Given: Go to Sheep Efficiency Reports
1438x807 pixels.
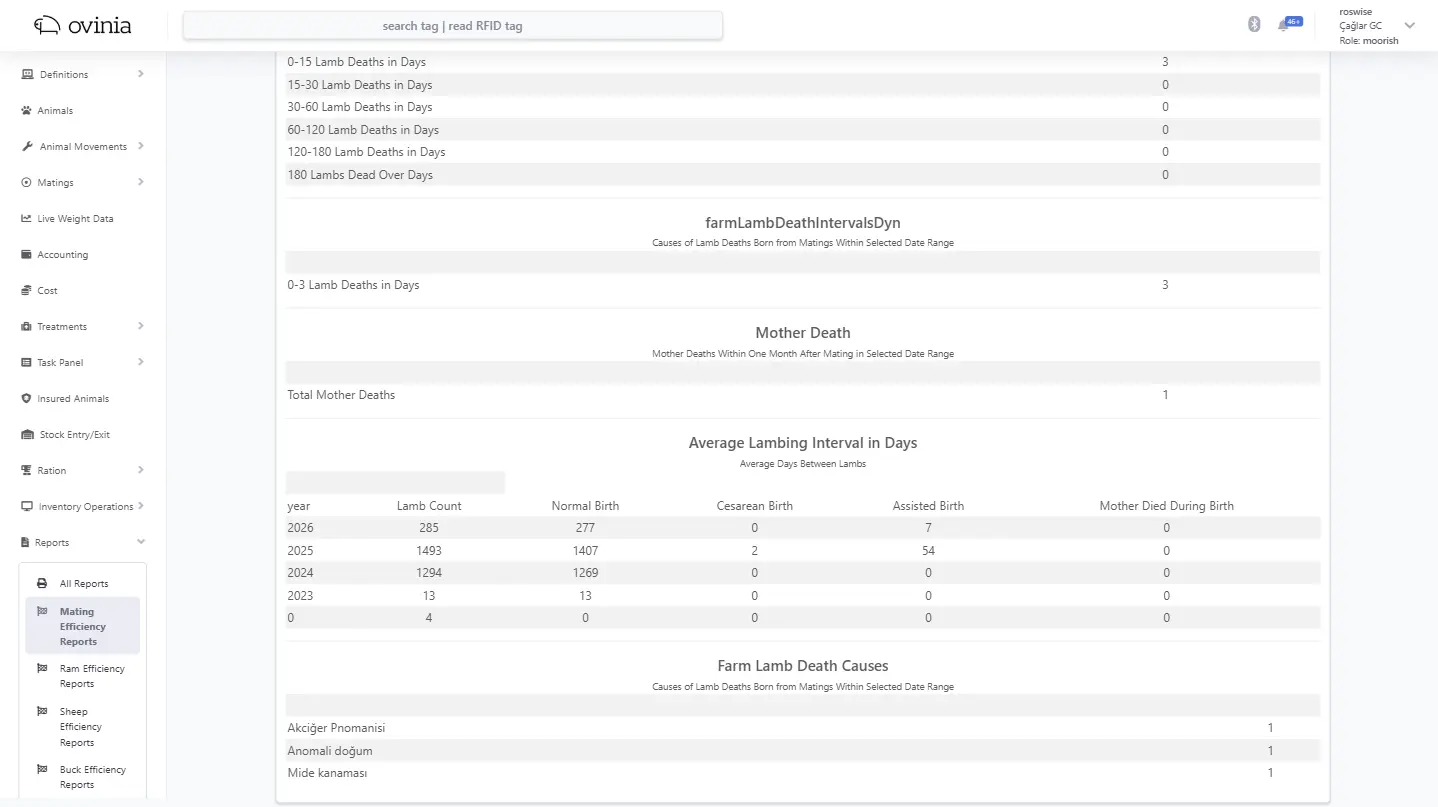Looking at the screenshot, I should (x=80, y=727).
